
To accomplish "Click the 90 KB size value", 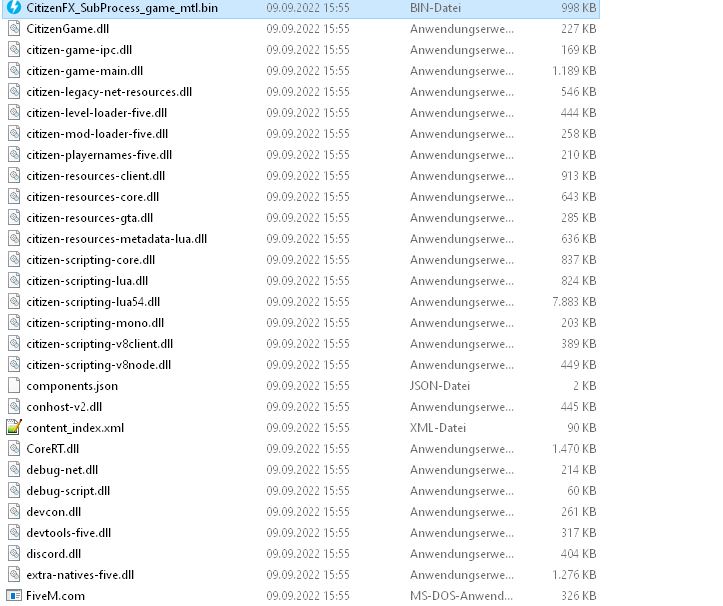I will point(582,428).
